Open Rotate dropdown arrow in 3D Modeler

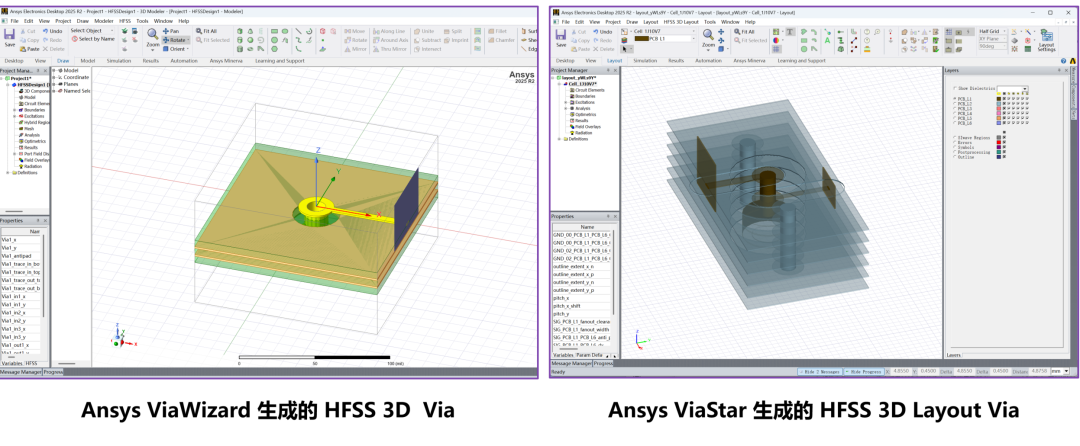point(188,40)
